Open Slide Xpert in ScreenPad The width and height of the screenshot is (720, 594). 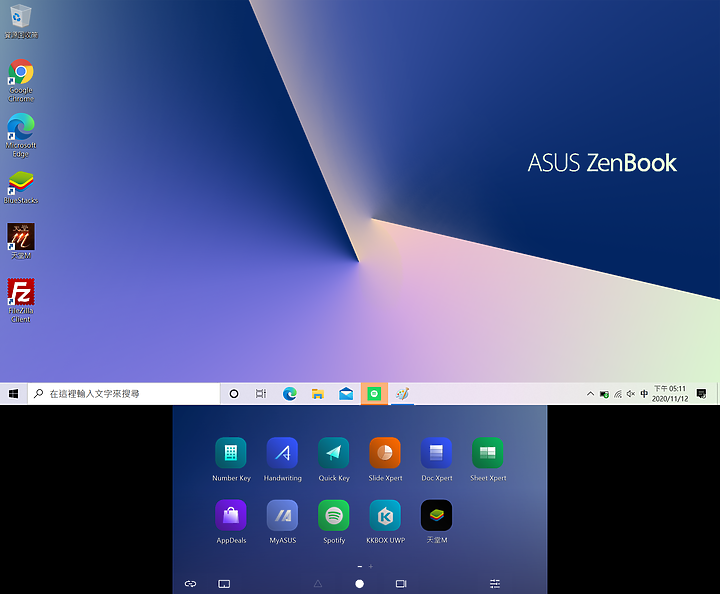[x=385, y=459]
